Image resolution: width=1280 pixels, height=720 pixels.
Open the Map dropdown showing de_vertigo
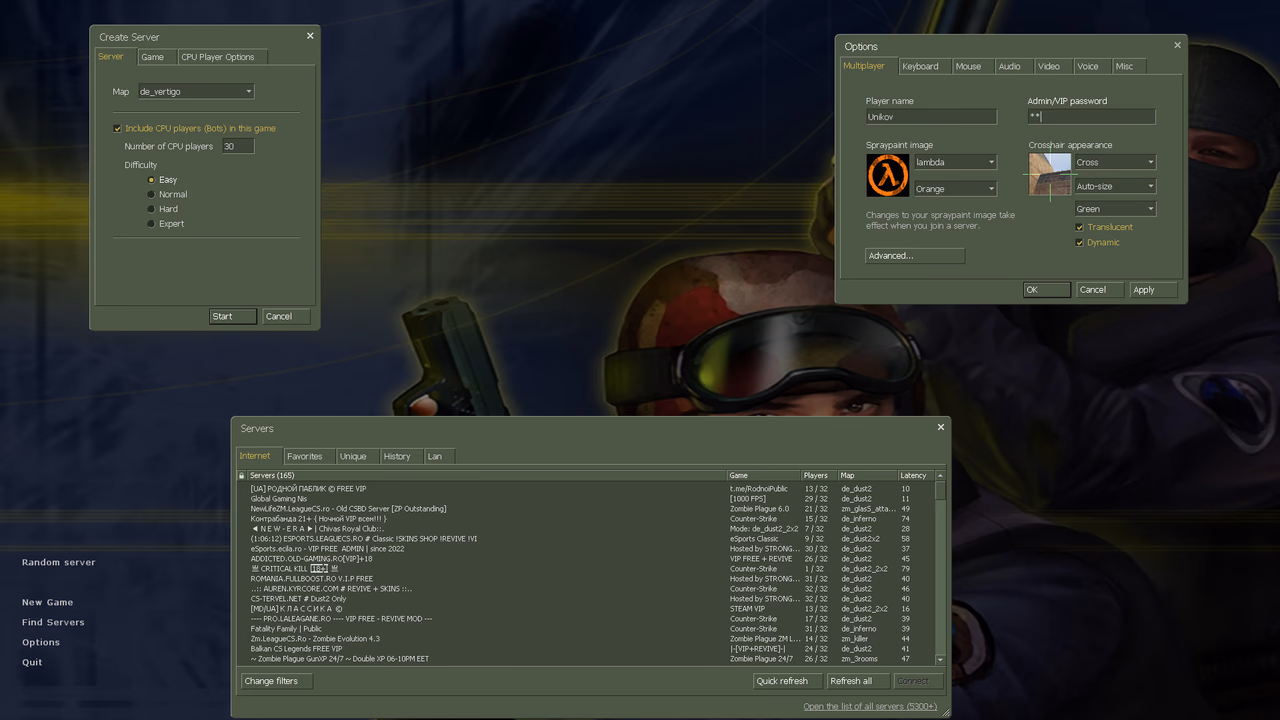tap(196, 91)
